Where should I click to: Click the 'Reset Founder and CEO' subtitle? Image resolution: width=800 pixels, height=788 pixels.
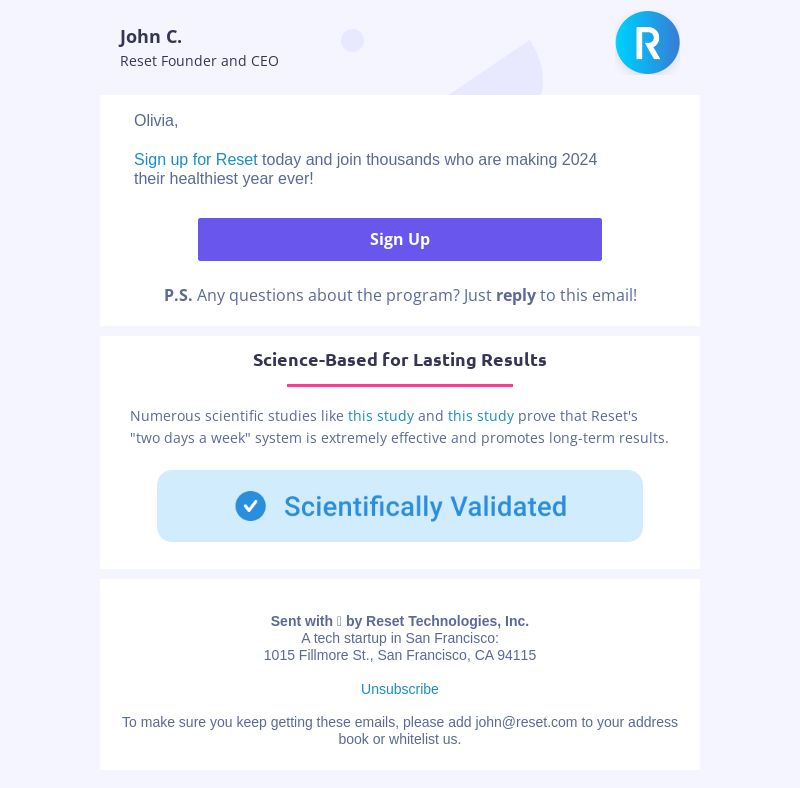pyautogui.click(x=199, y=61)
